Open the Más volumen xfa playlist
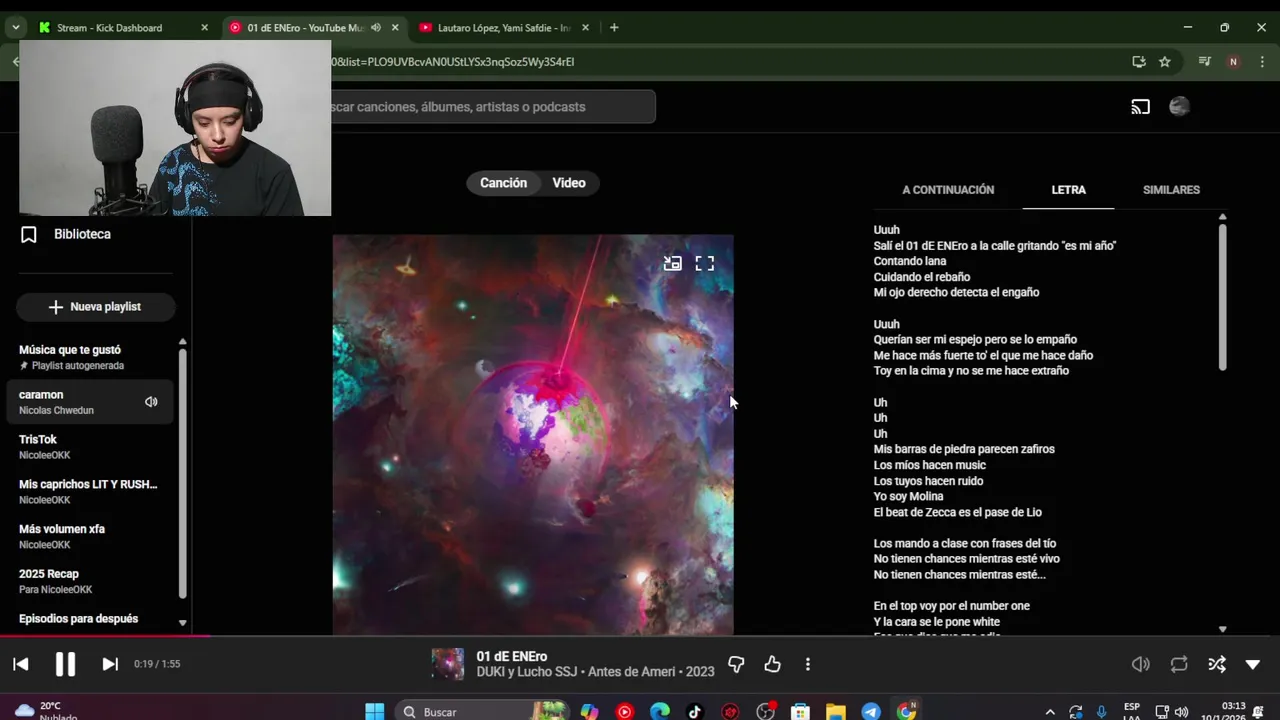Image resolution: width=1280 pixels, height=720 pixels. 90,537
